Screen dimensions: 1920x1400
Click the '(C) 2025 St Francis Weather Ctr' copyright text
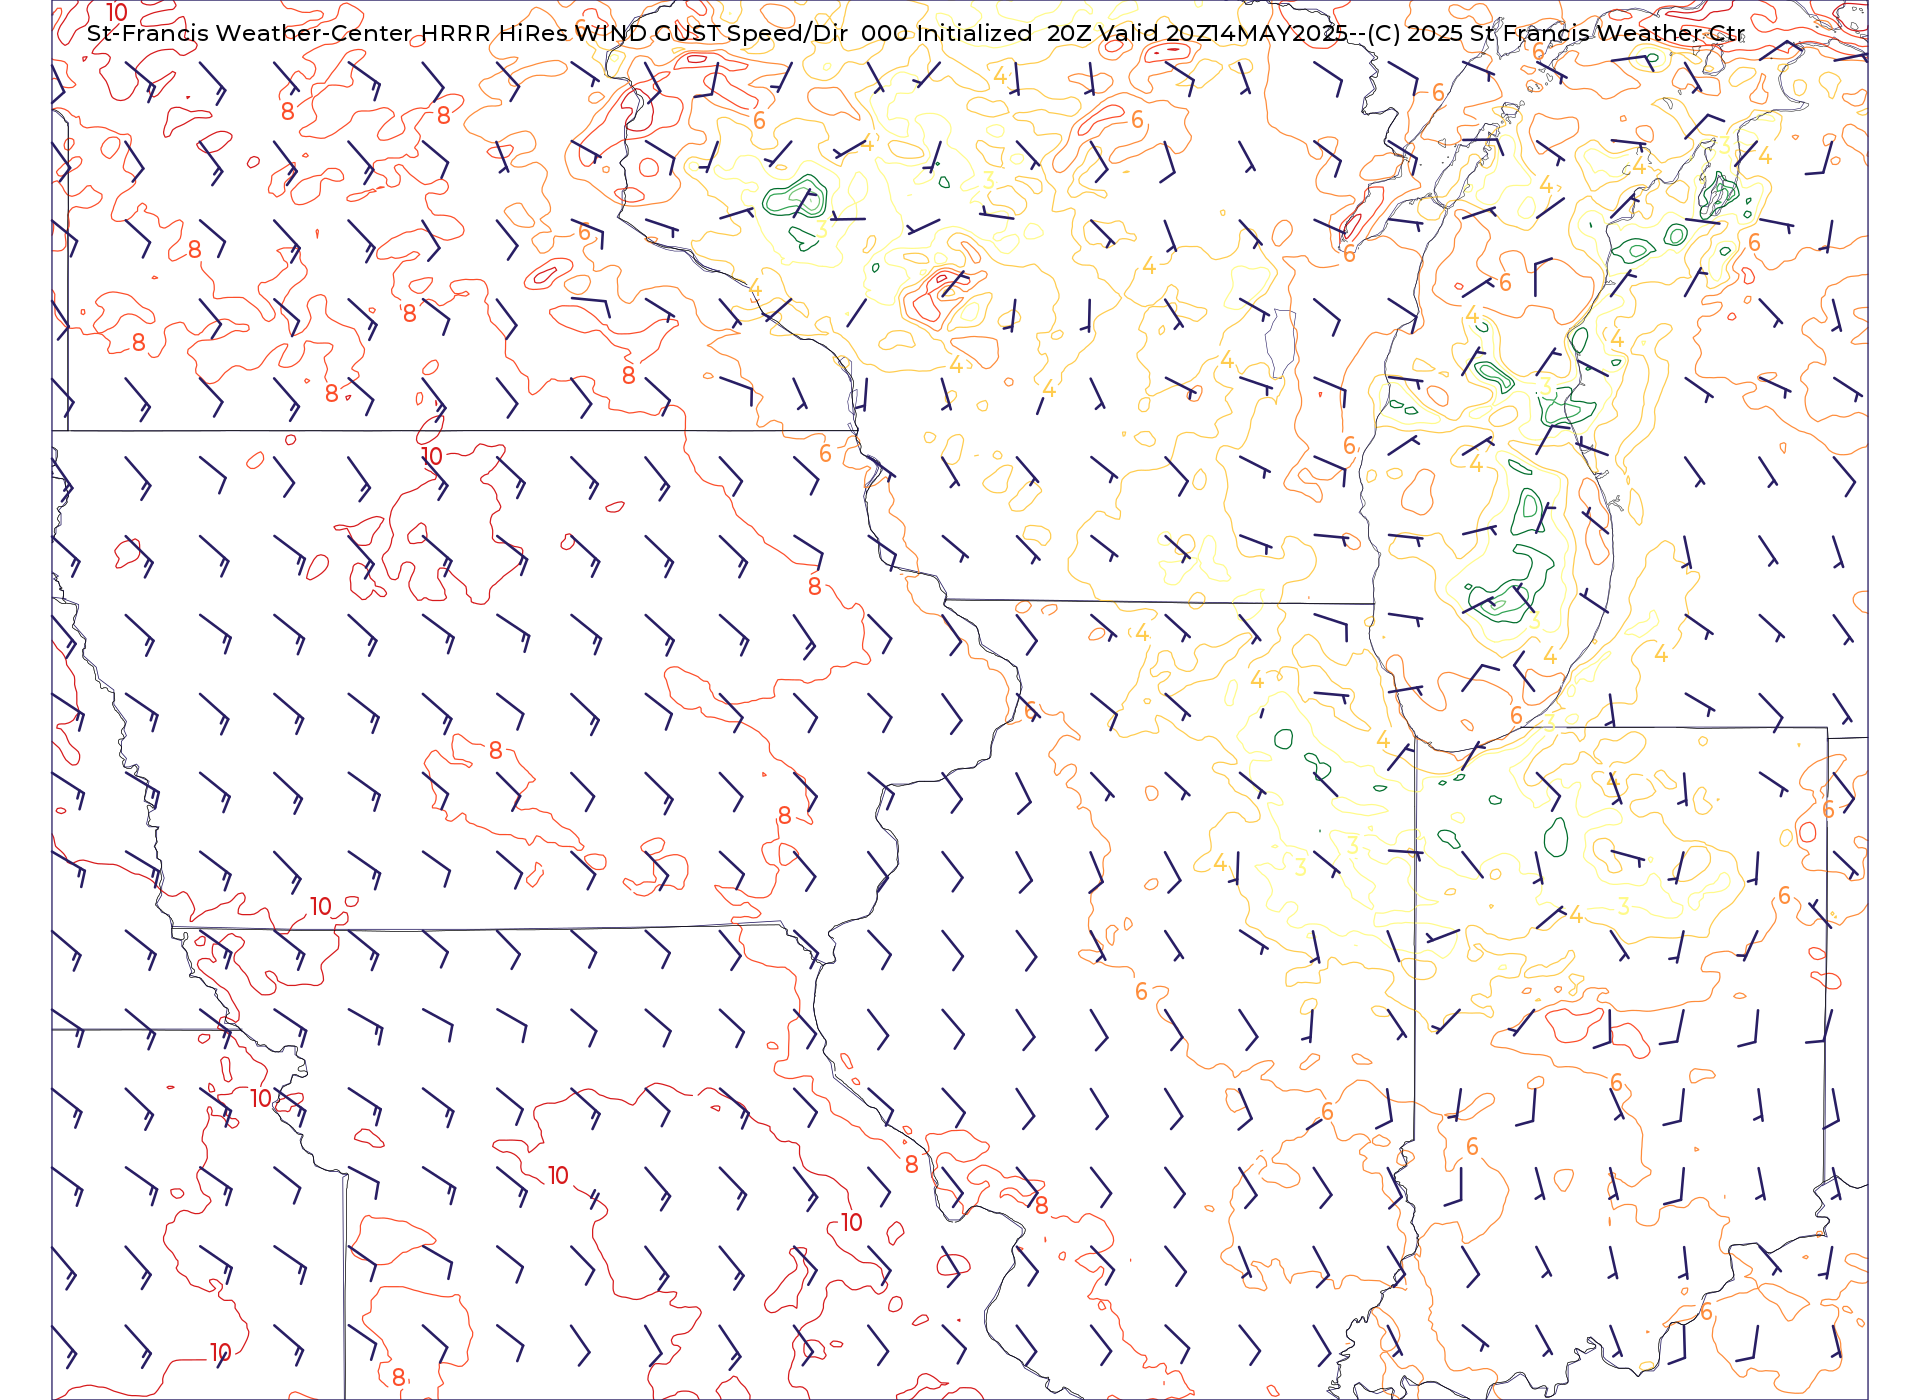click(x=1556, y=33)
